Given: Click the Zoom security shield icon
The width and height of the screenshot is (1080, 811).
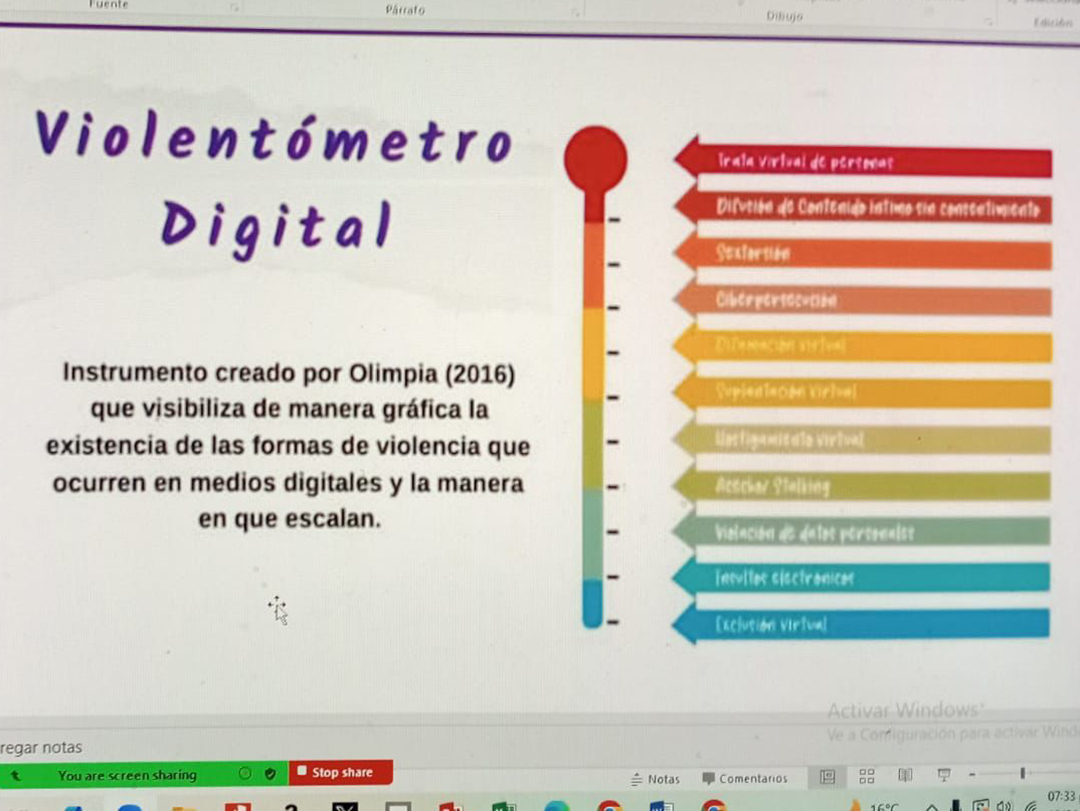Looking at the screenshot, I should click(x=270, y=774).
